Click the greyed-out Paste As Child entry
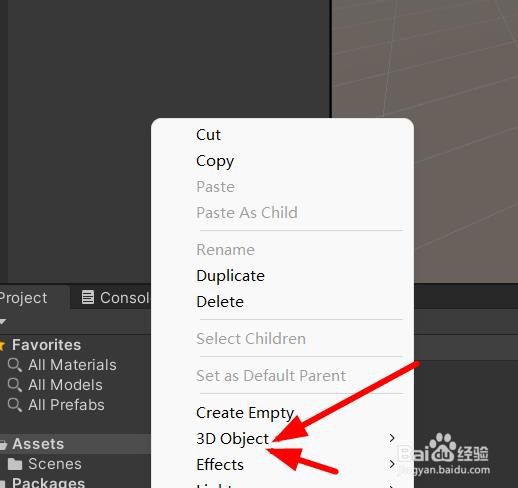This screenshot has height=488, width=518. (283, 213)
